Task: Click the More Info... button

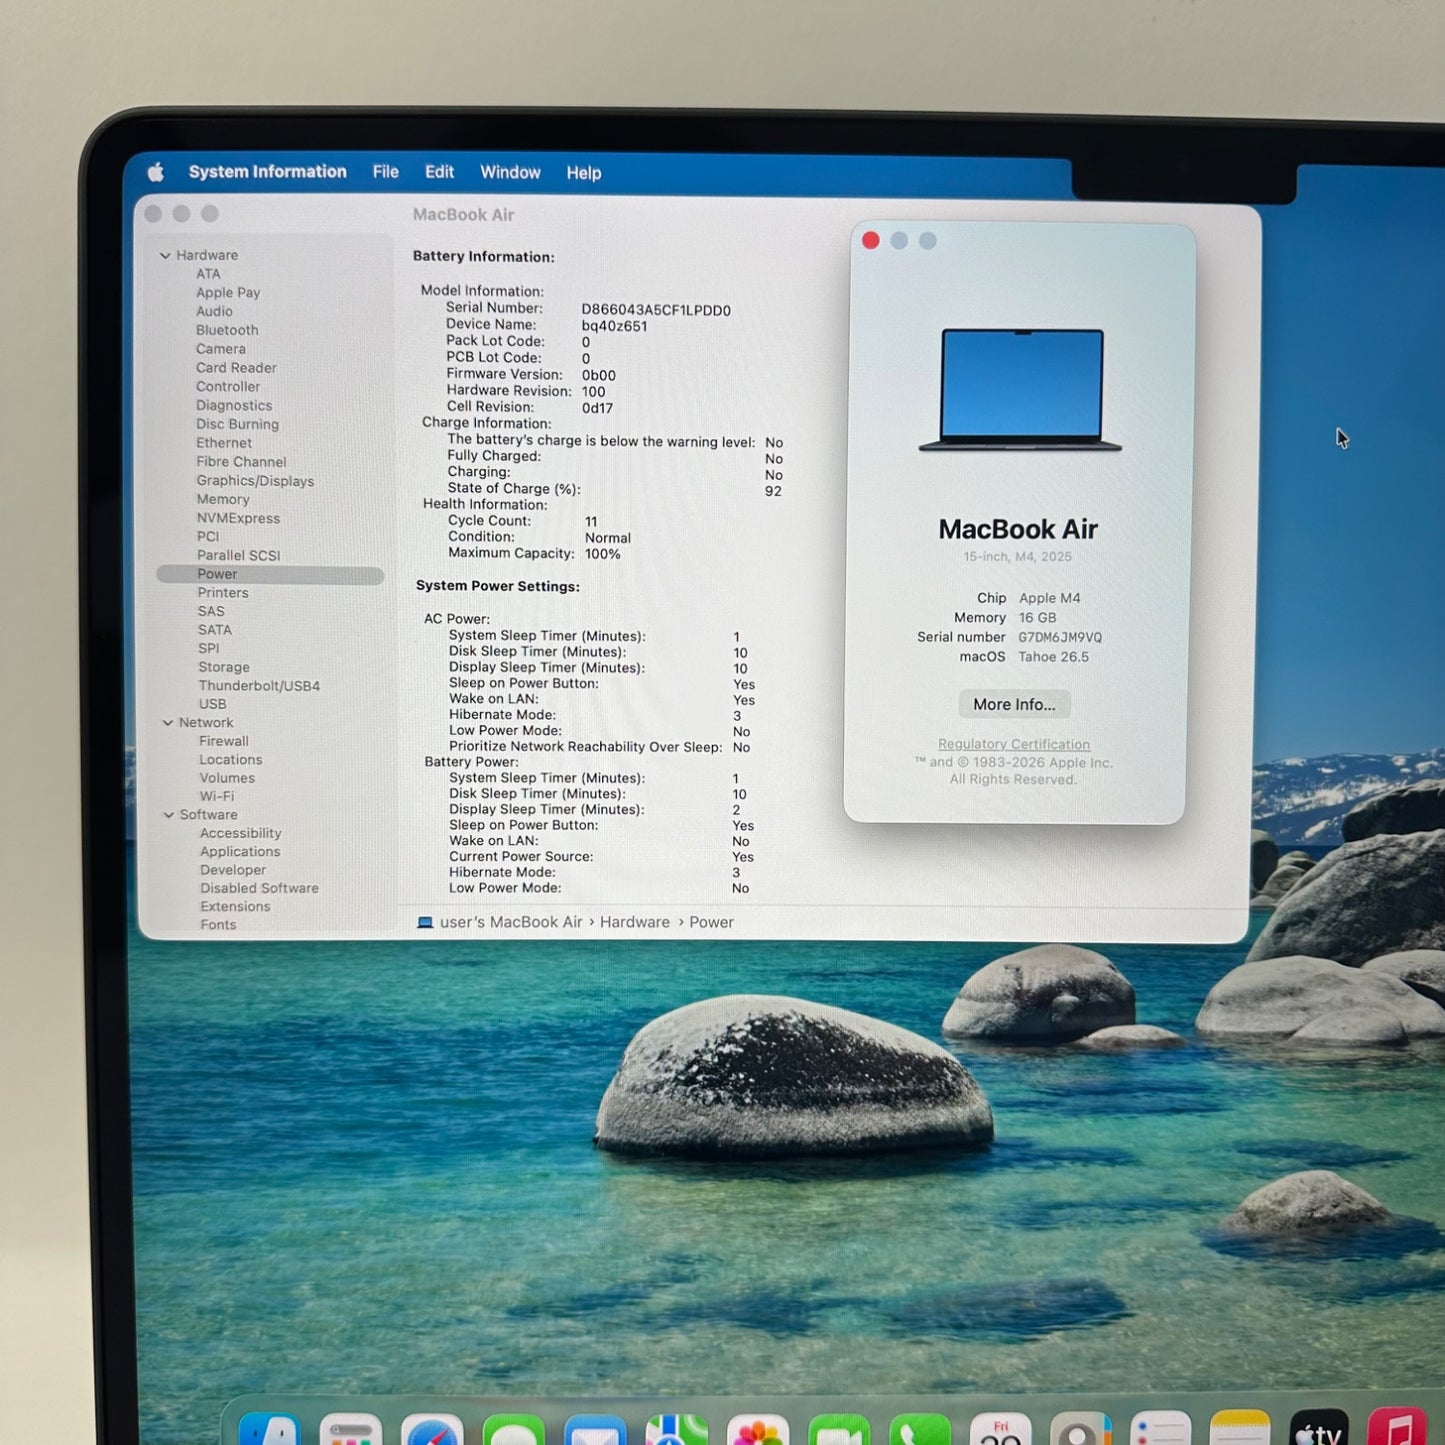Action: click(1014, 704)
